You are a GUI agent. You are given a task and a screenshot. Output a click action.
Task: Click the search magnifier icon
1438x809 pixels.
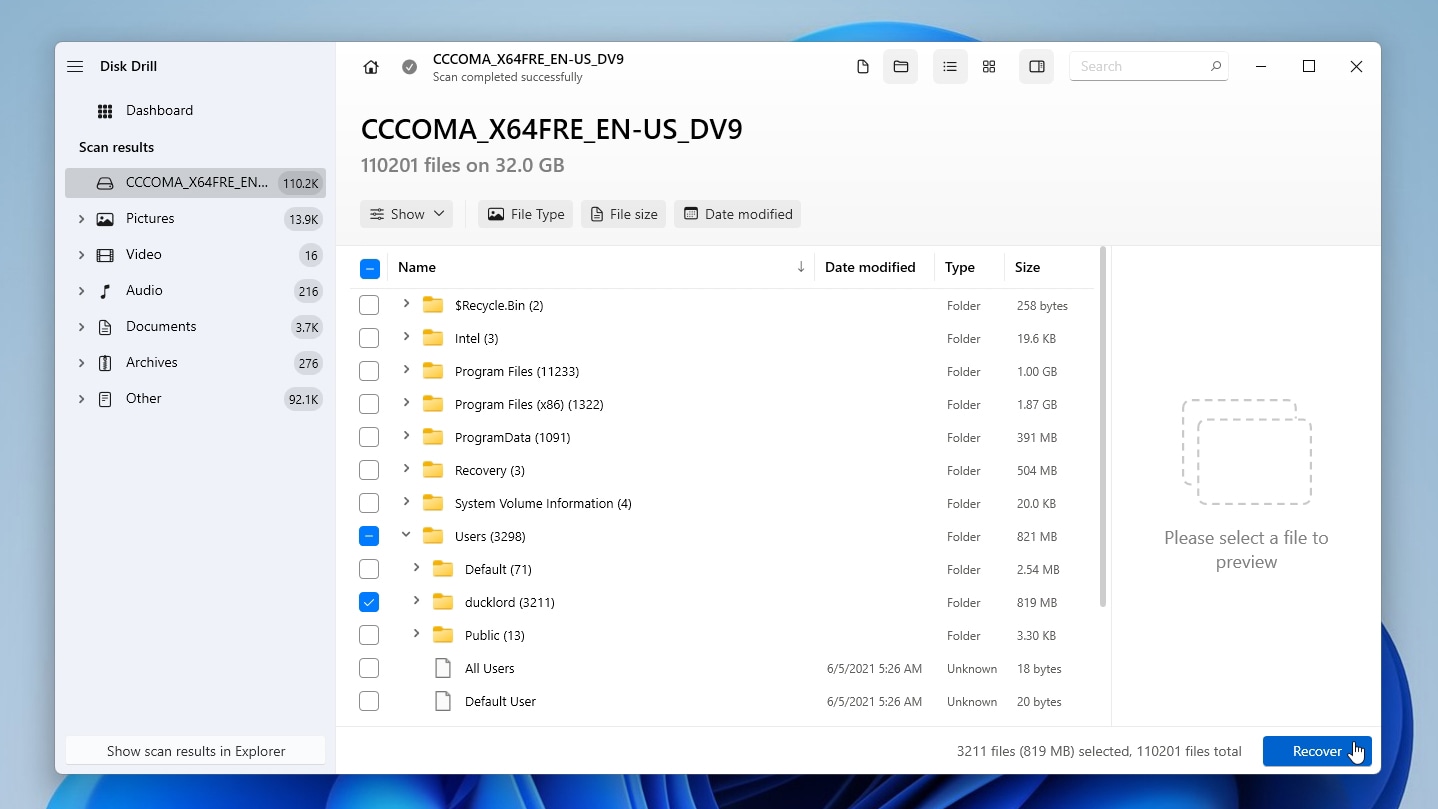click(1215, 66)
